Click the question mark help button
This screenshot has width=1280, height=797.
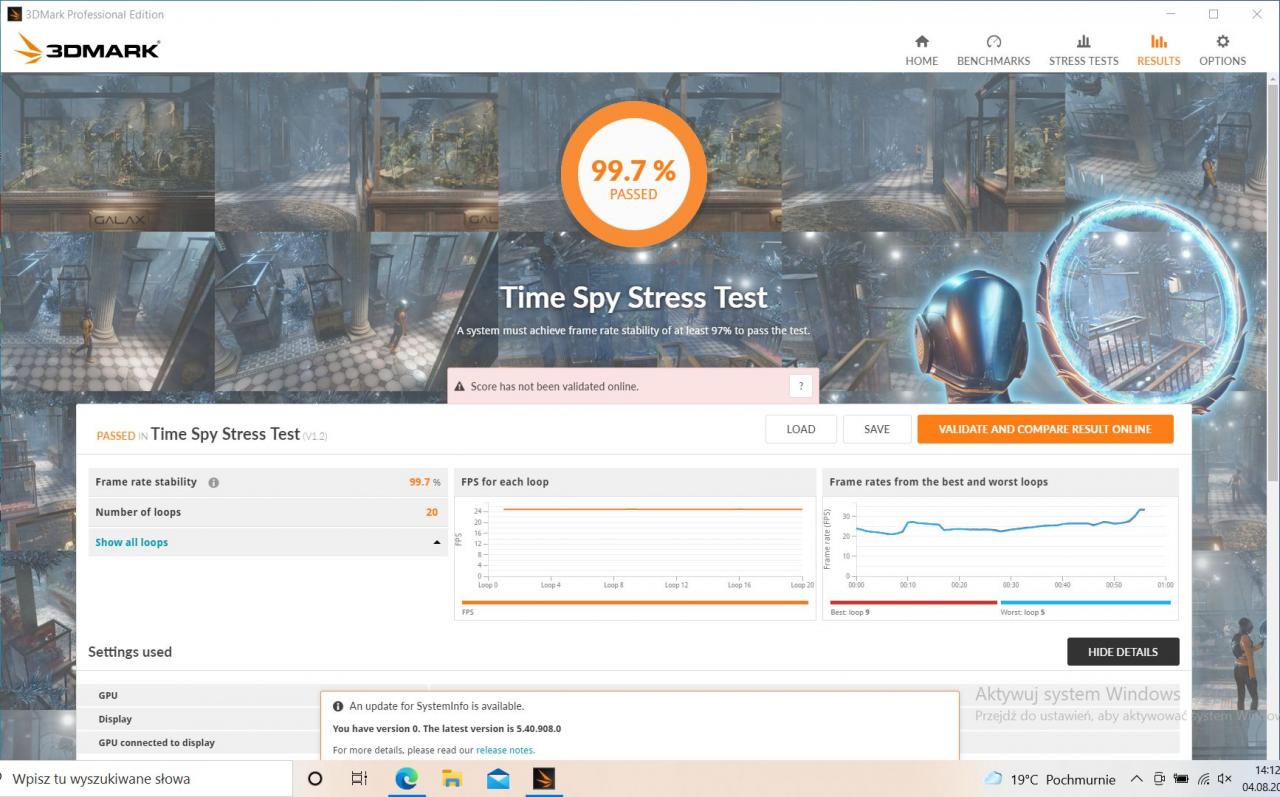(800, 387)
